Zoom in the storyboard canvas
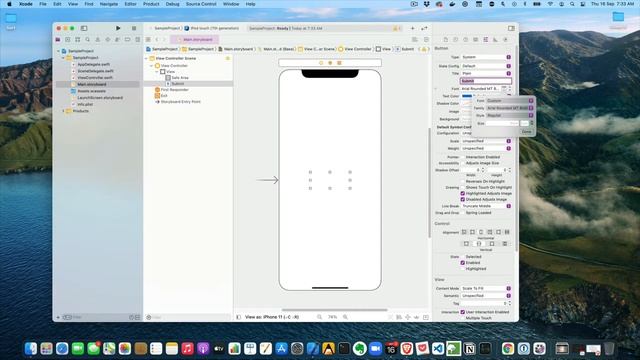640x360 pixels. [x=345, y=317]
